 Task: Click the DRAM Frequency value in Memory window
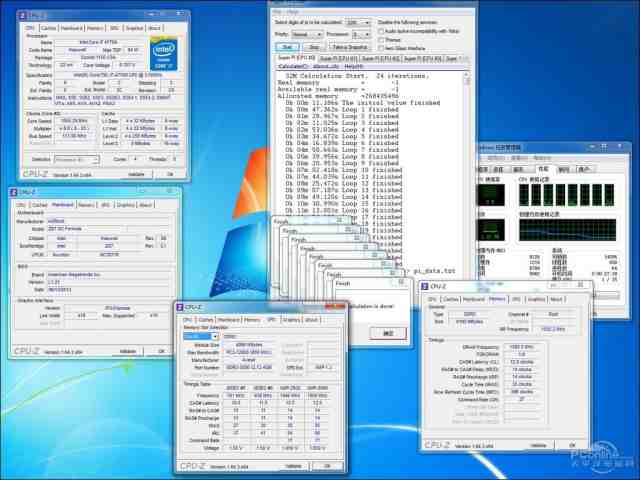tap(522, 347)
